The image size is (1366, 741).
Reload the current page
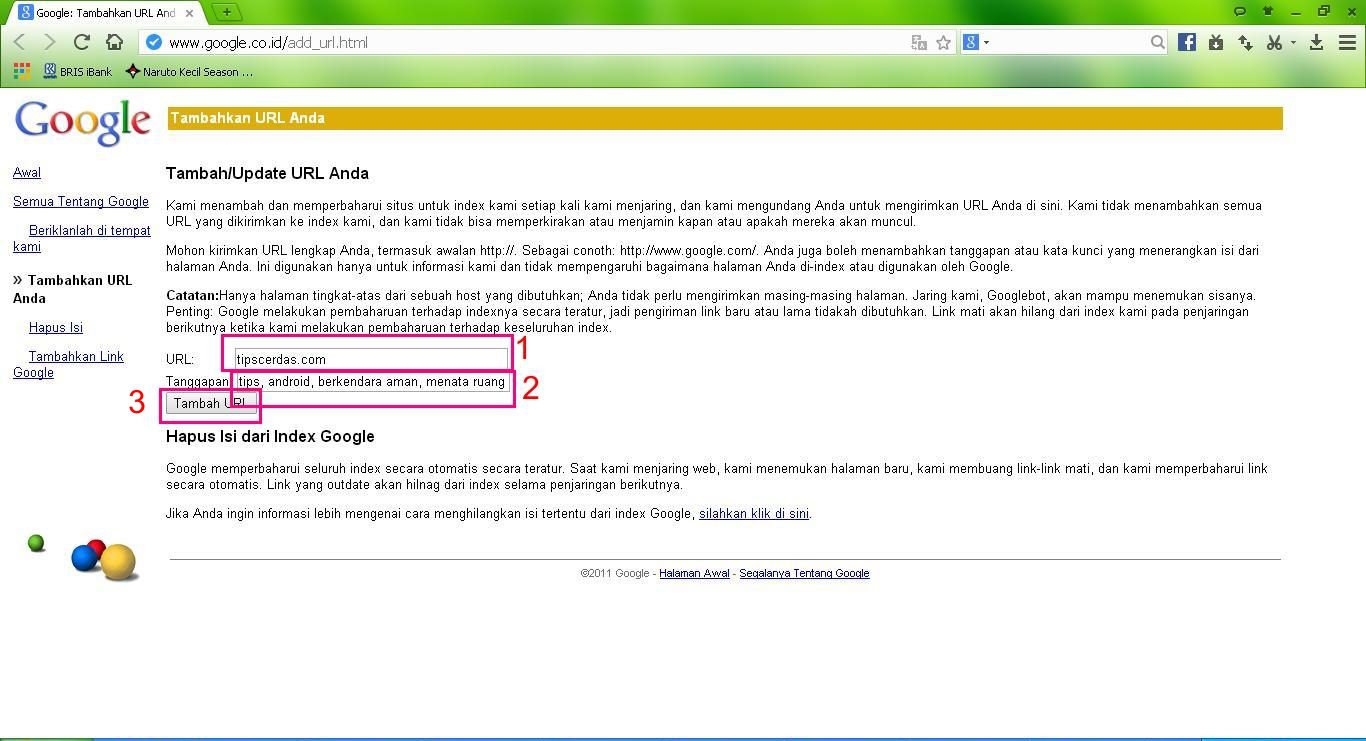coord(82,42)
